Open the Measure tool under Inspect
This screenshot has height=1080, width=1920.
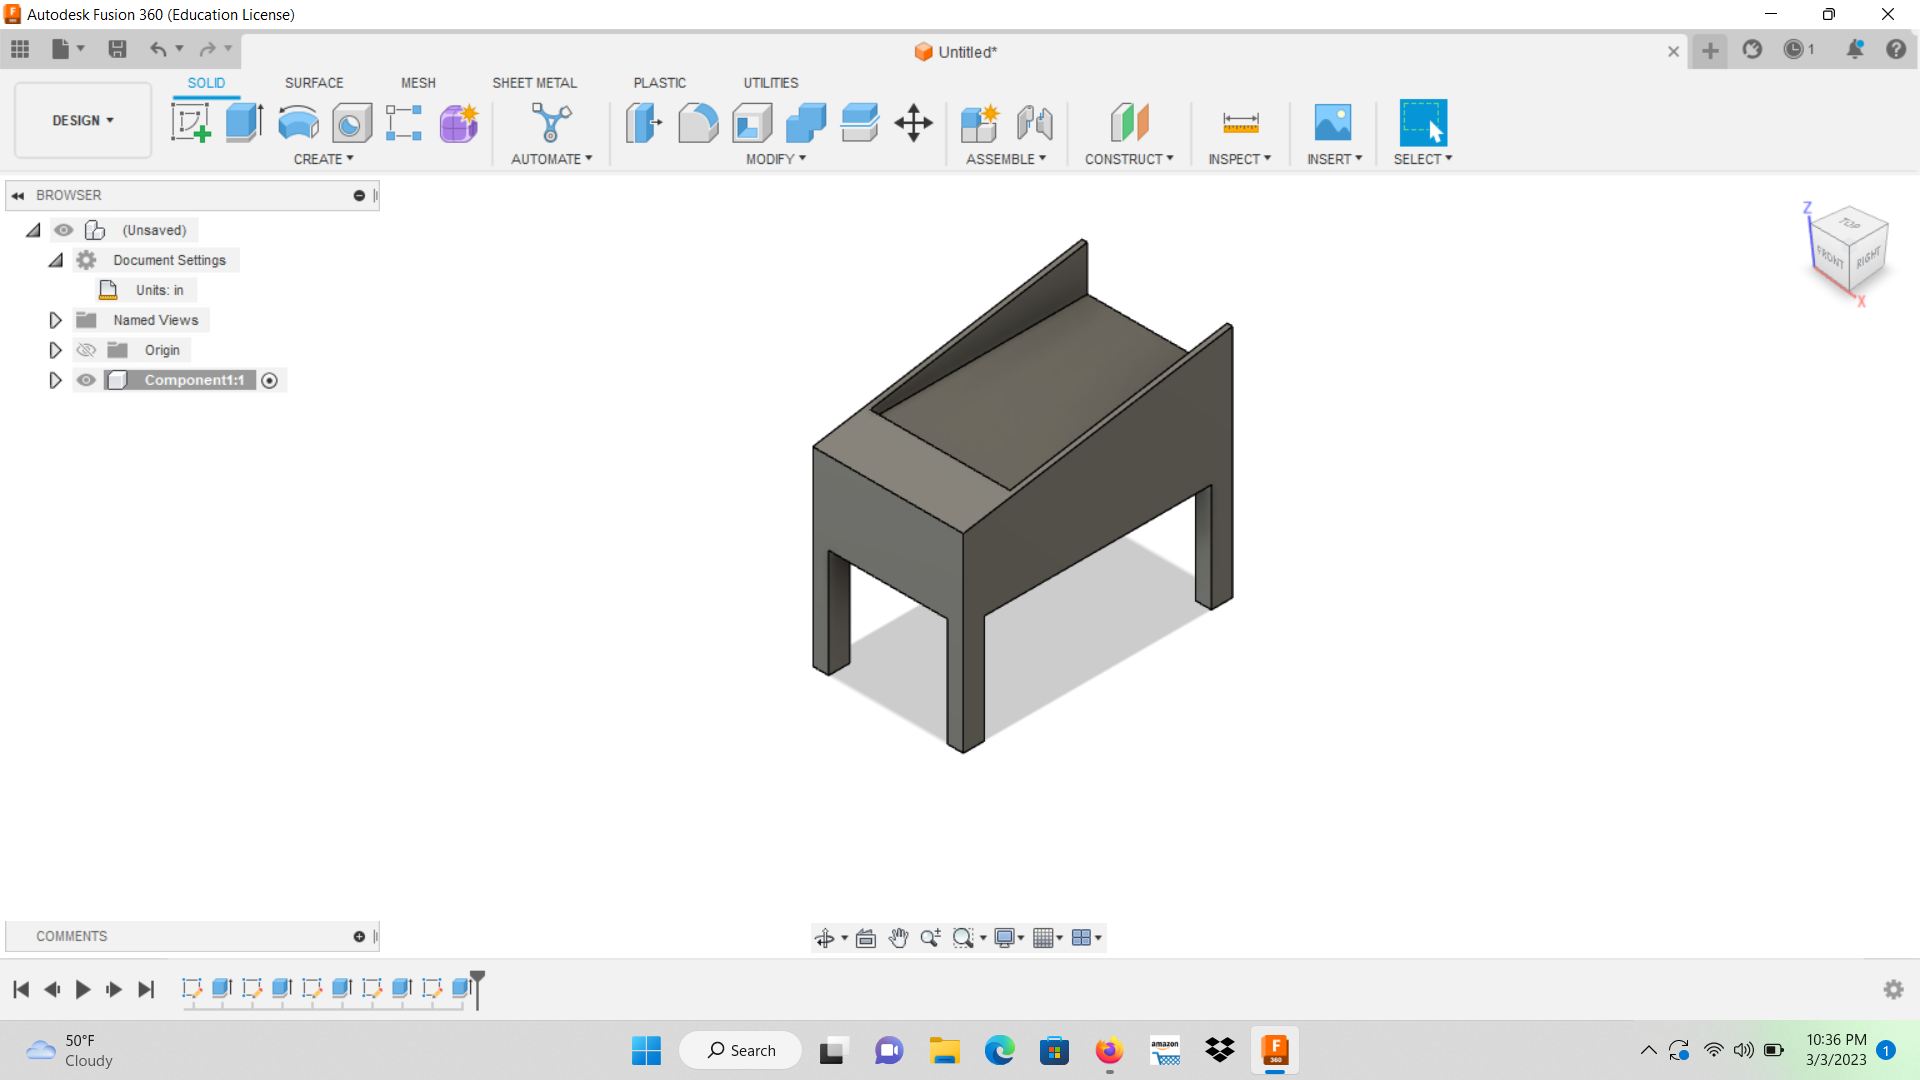pyautogui.click(x=1240, y=123)
